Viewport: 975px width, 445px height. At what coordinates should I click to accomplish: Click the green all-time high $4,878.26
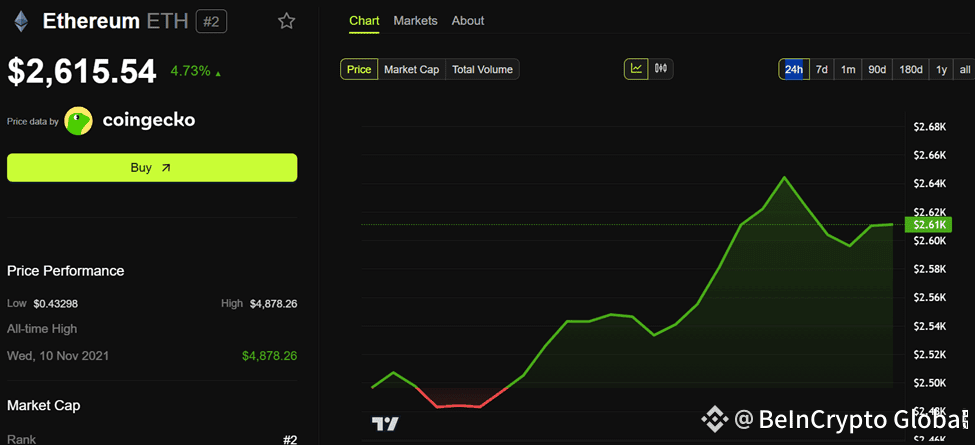269,356
